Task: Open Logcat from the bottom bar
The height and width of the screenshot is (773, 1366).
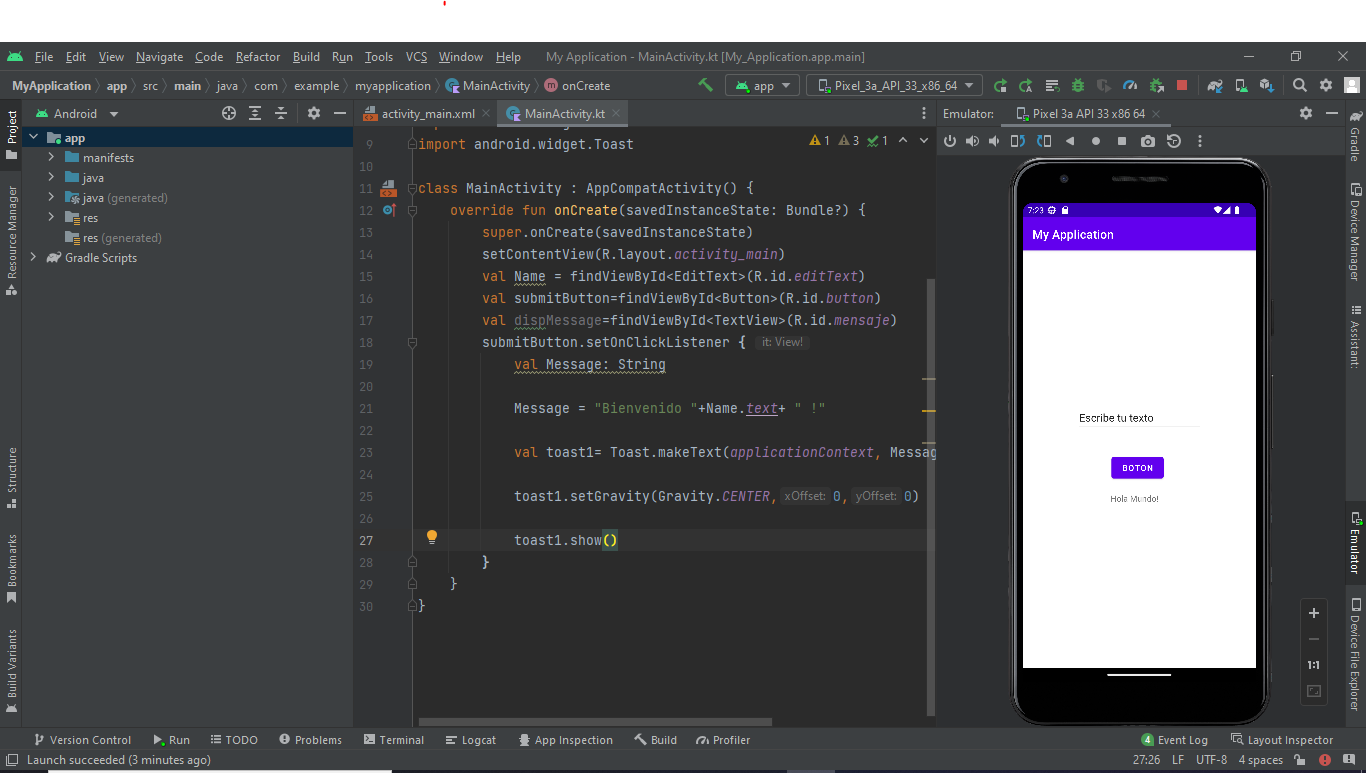Action: [470, 740]
